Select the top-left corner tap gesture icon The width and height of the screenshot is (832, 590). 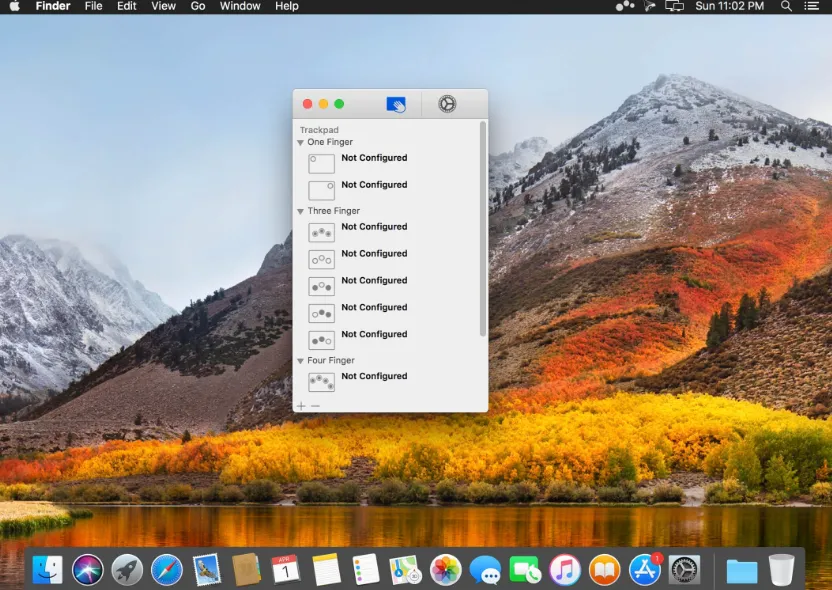coord(322,163)
